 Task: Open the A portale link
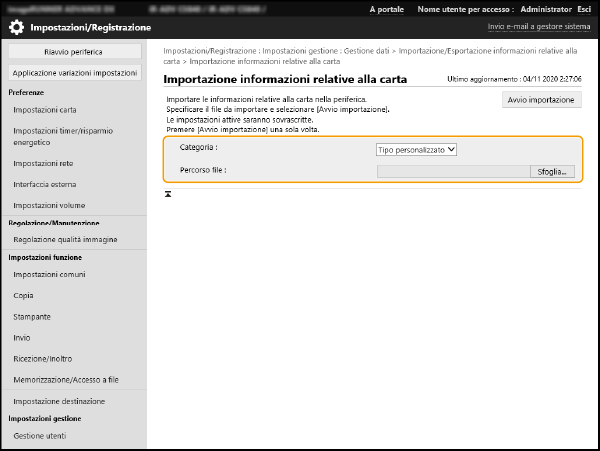tap(387, 8)
